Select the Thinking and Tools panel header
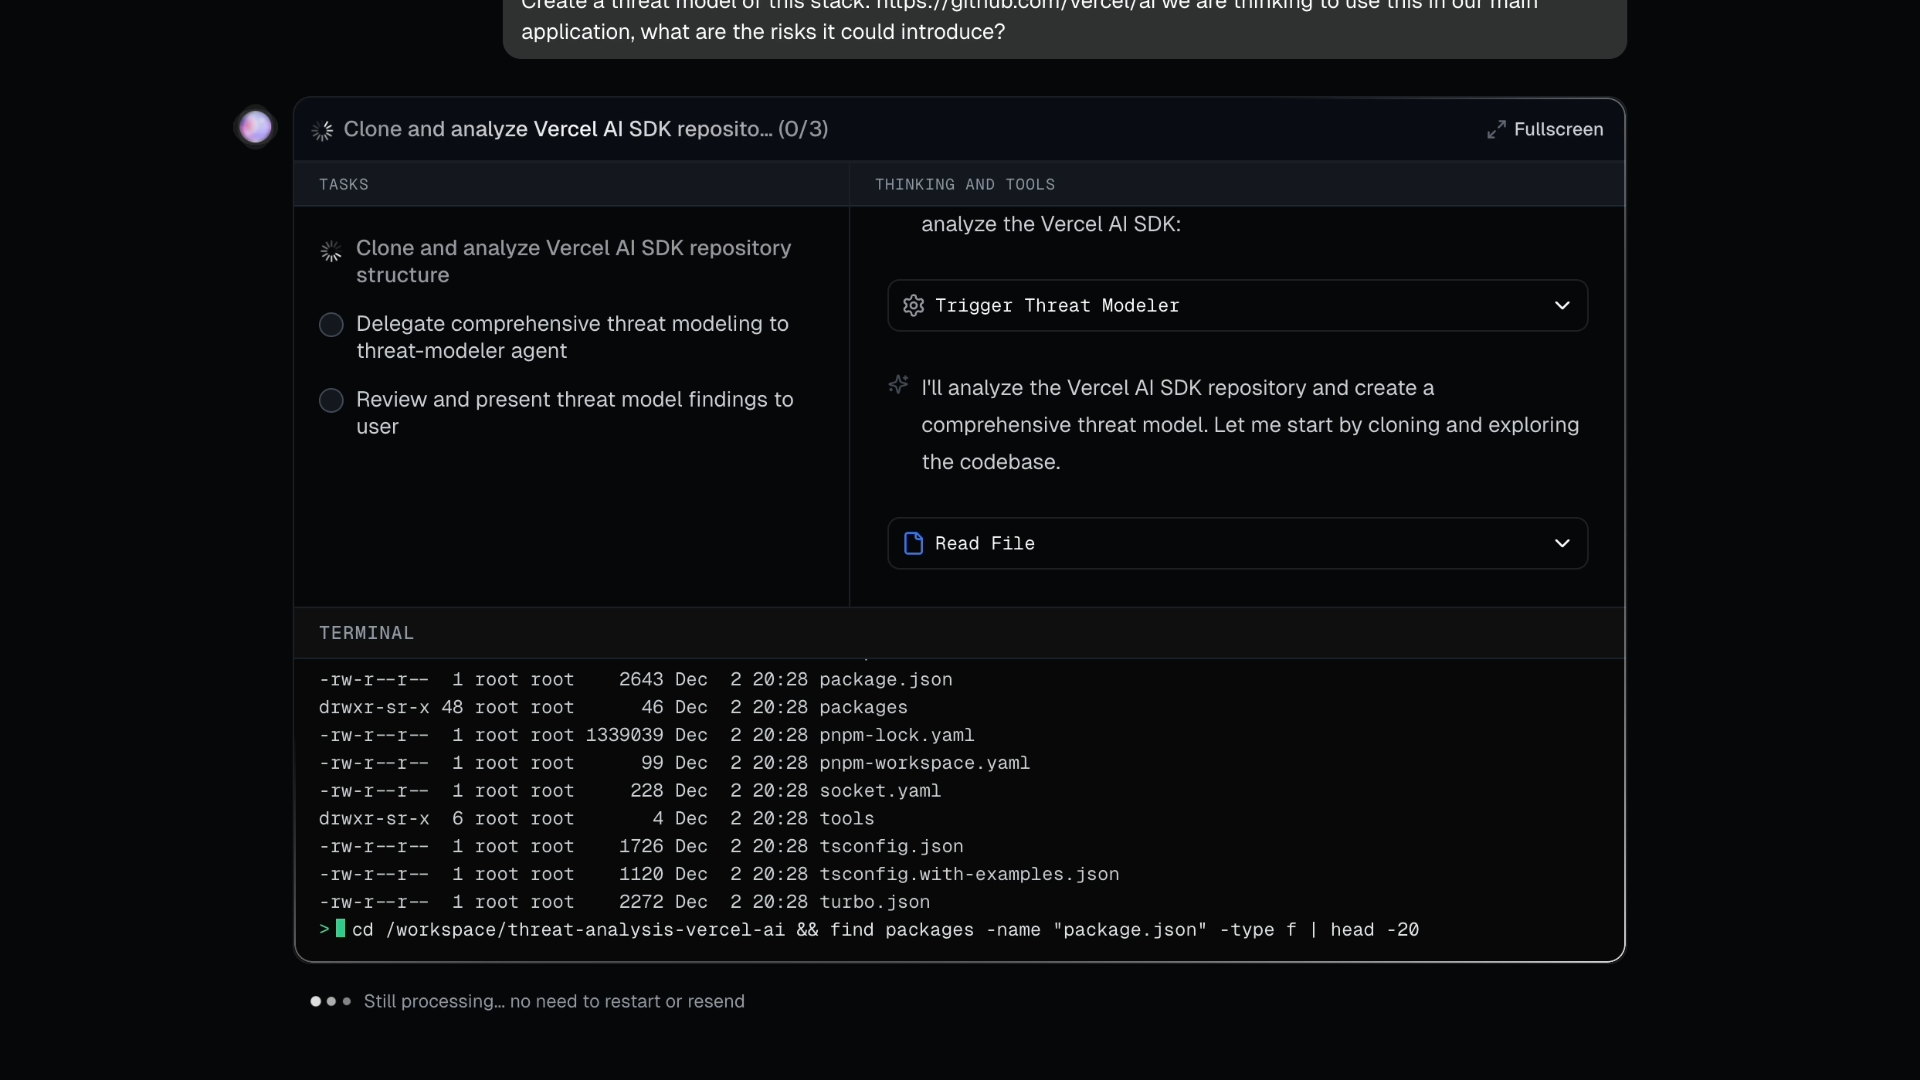 point(965,185)
